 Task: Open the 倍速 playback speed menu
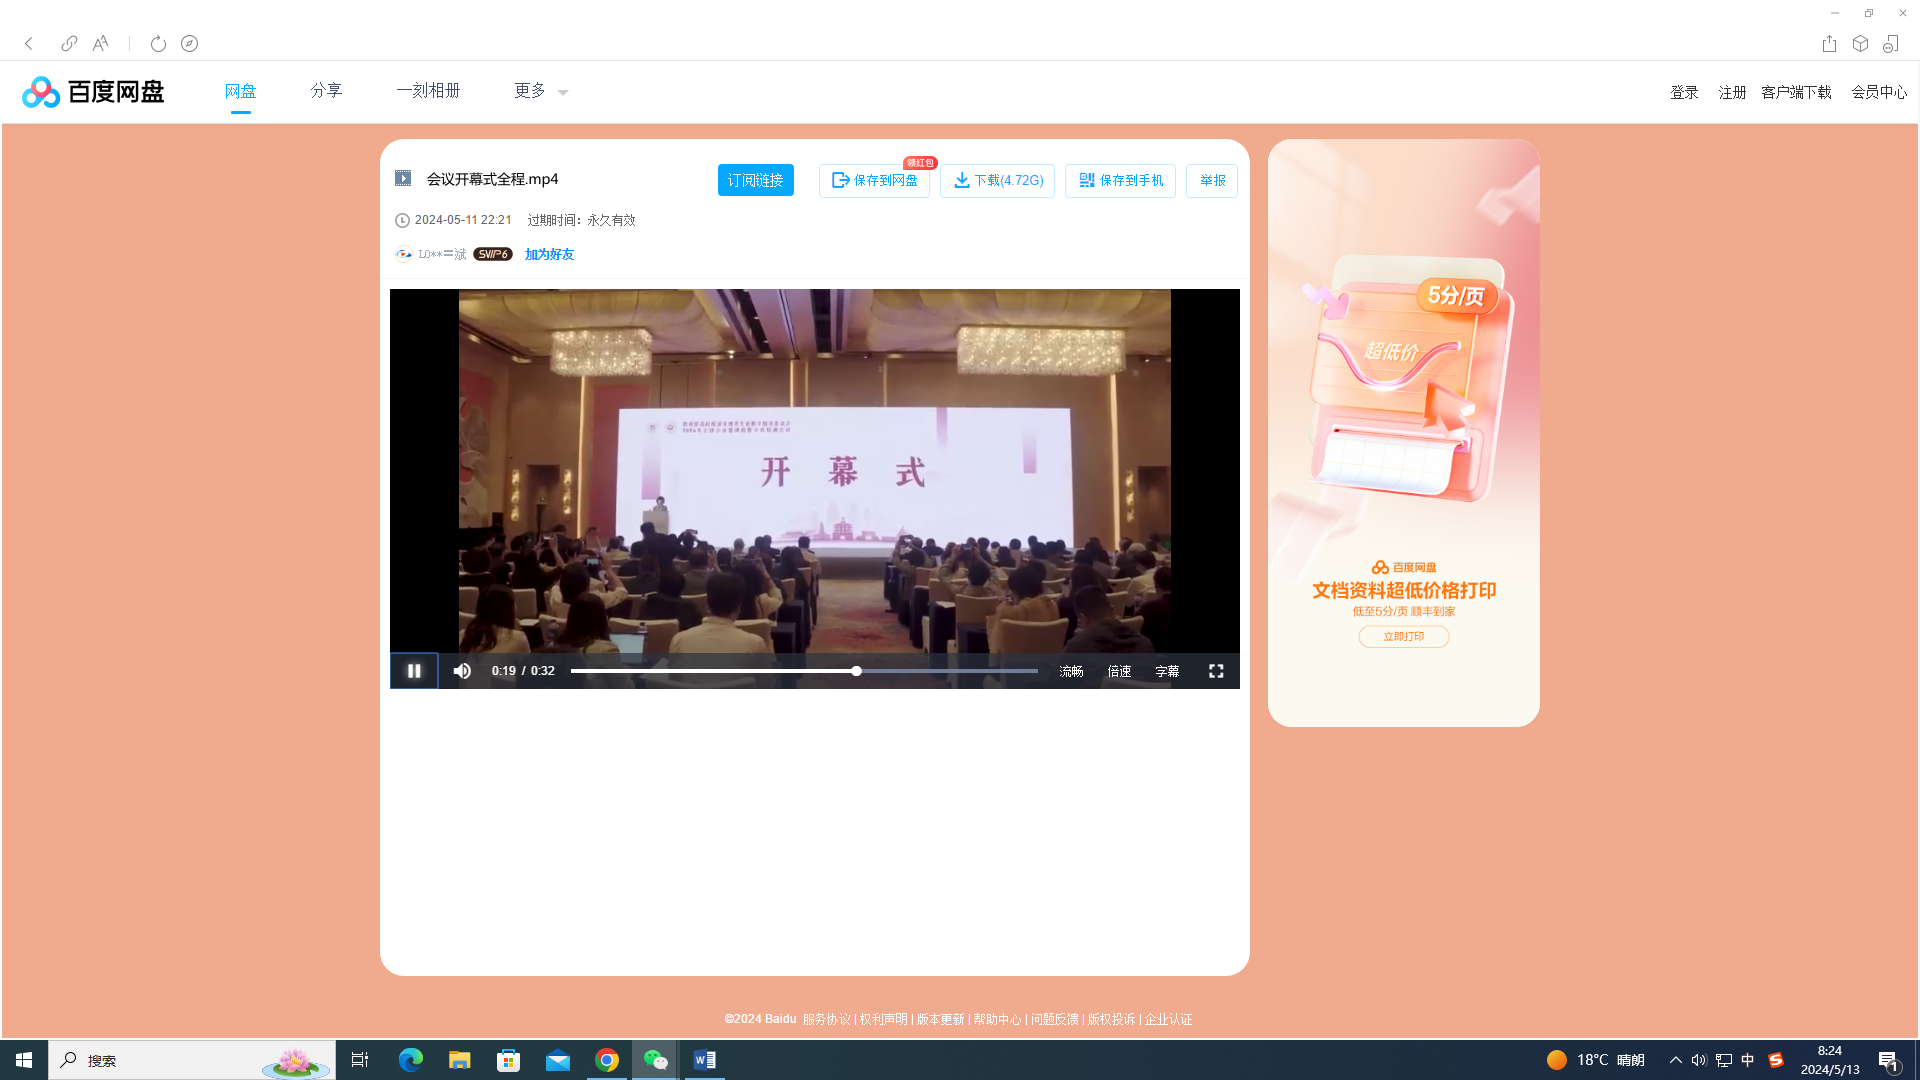(x=1119, y=671)
